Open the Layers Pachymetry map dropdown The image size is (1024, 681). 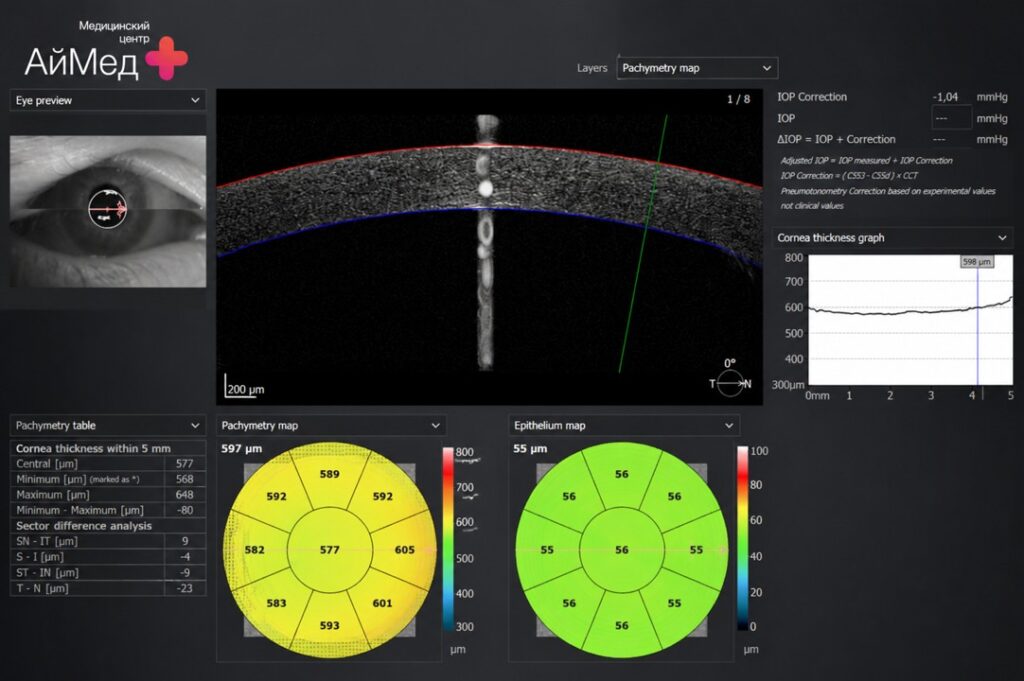point(697,68)
